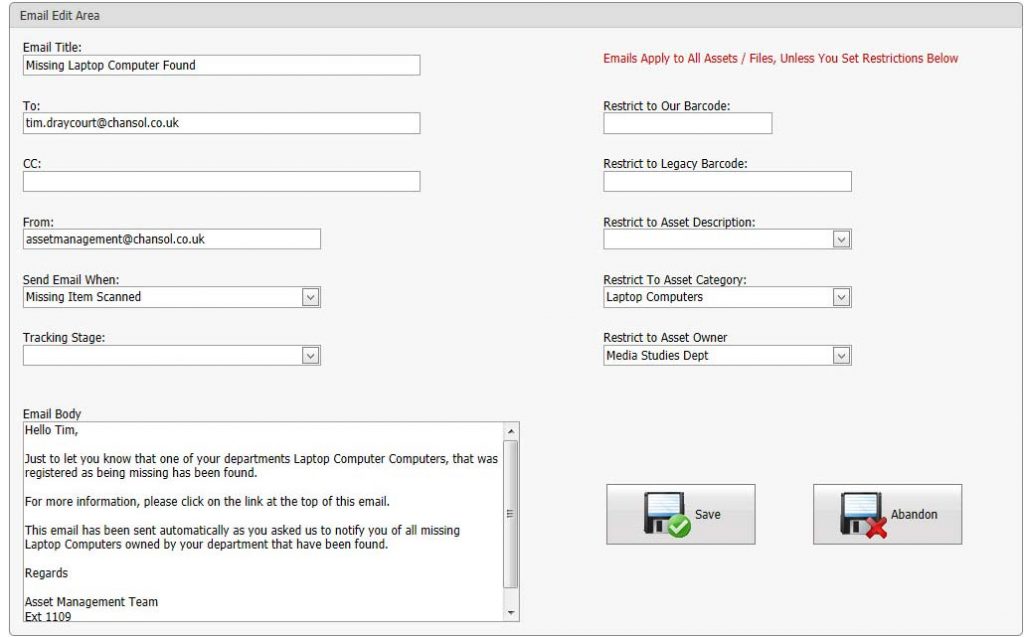1024x637 pixels.
Task: Open the Restrict To Asset Category dropdown
Action: (840, 297)
